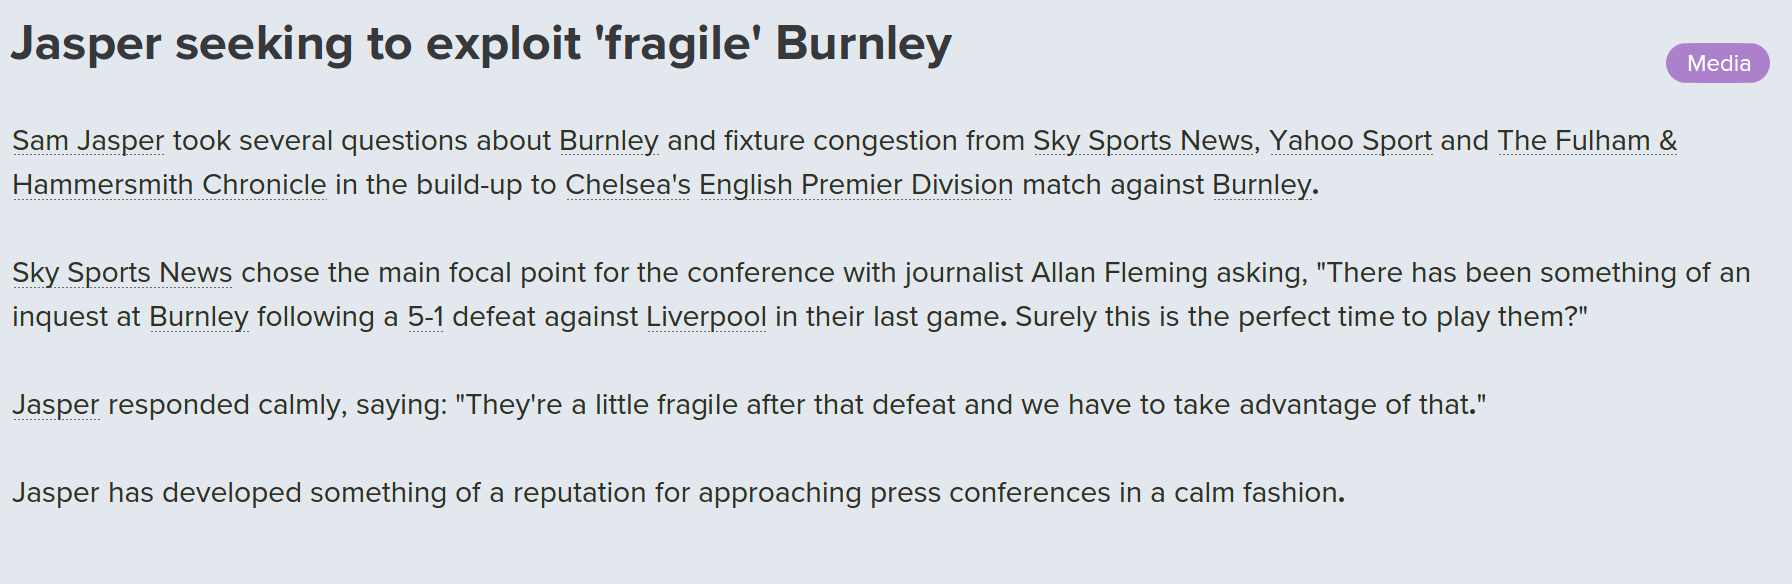Click the Chelsea's club link
Image resolution: width=1792 pixels, height=584 pixels.
pos(627,185)
